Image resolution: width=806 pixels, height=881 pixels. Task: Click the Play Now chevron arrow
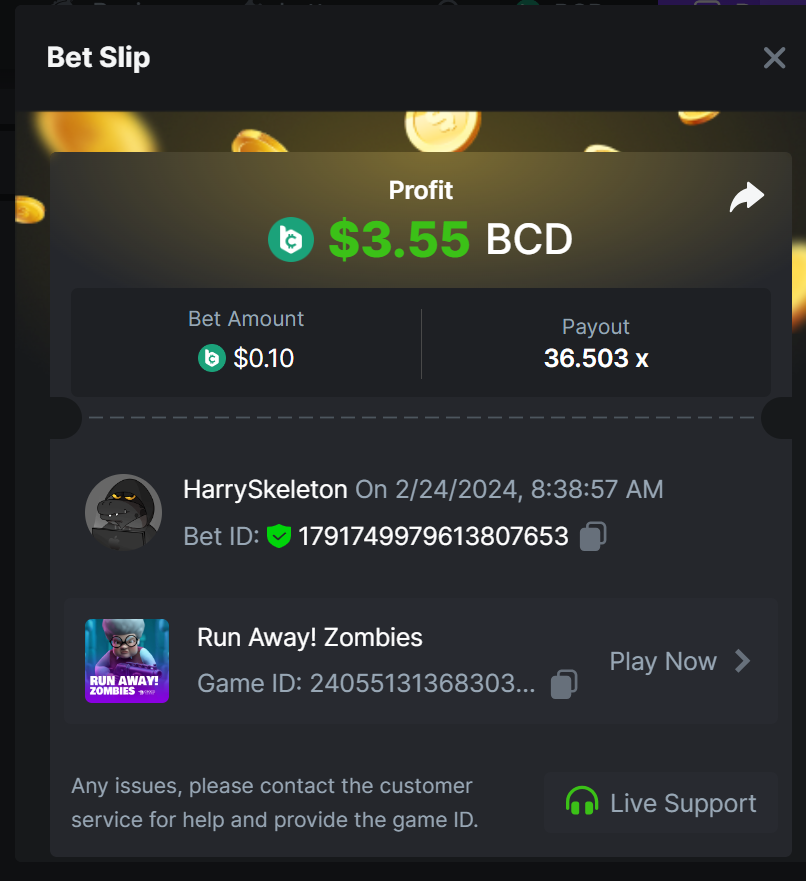click(743, 661)
